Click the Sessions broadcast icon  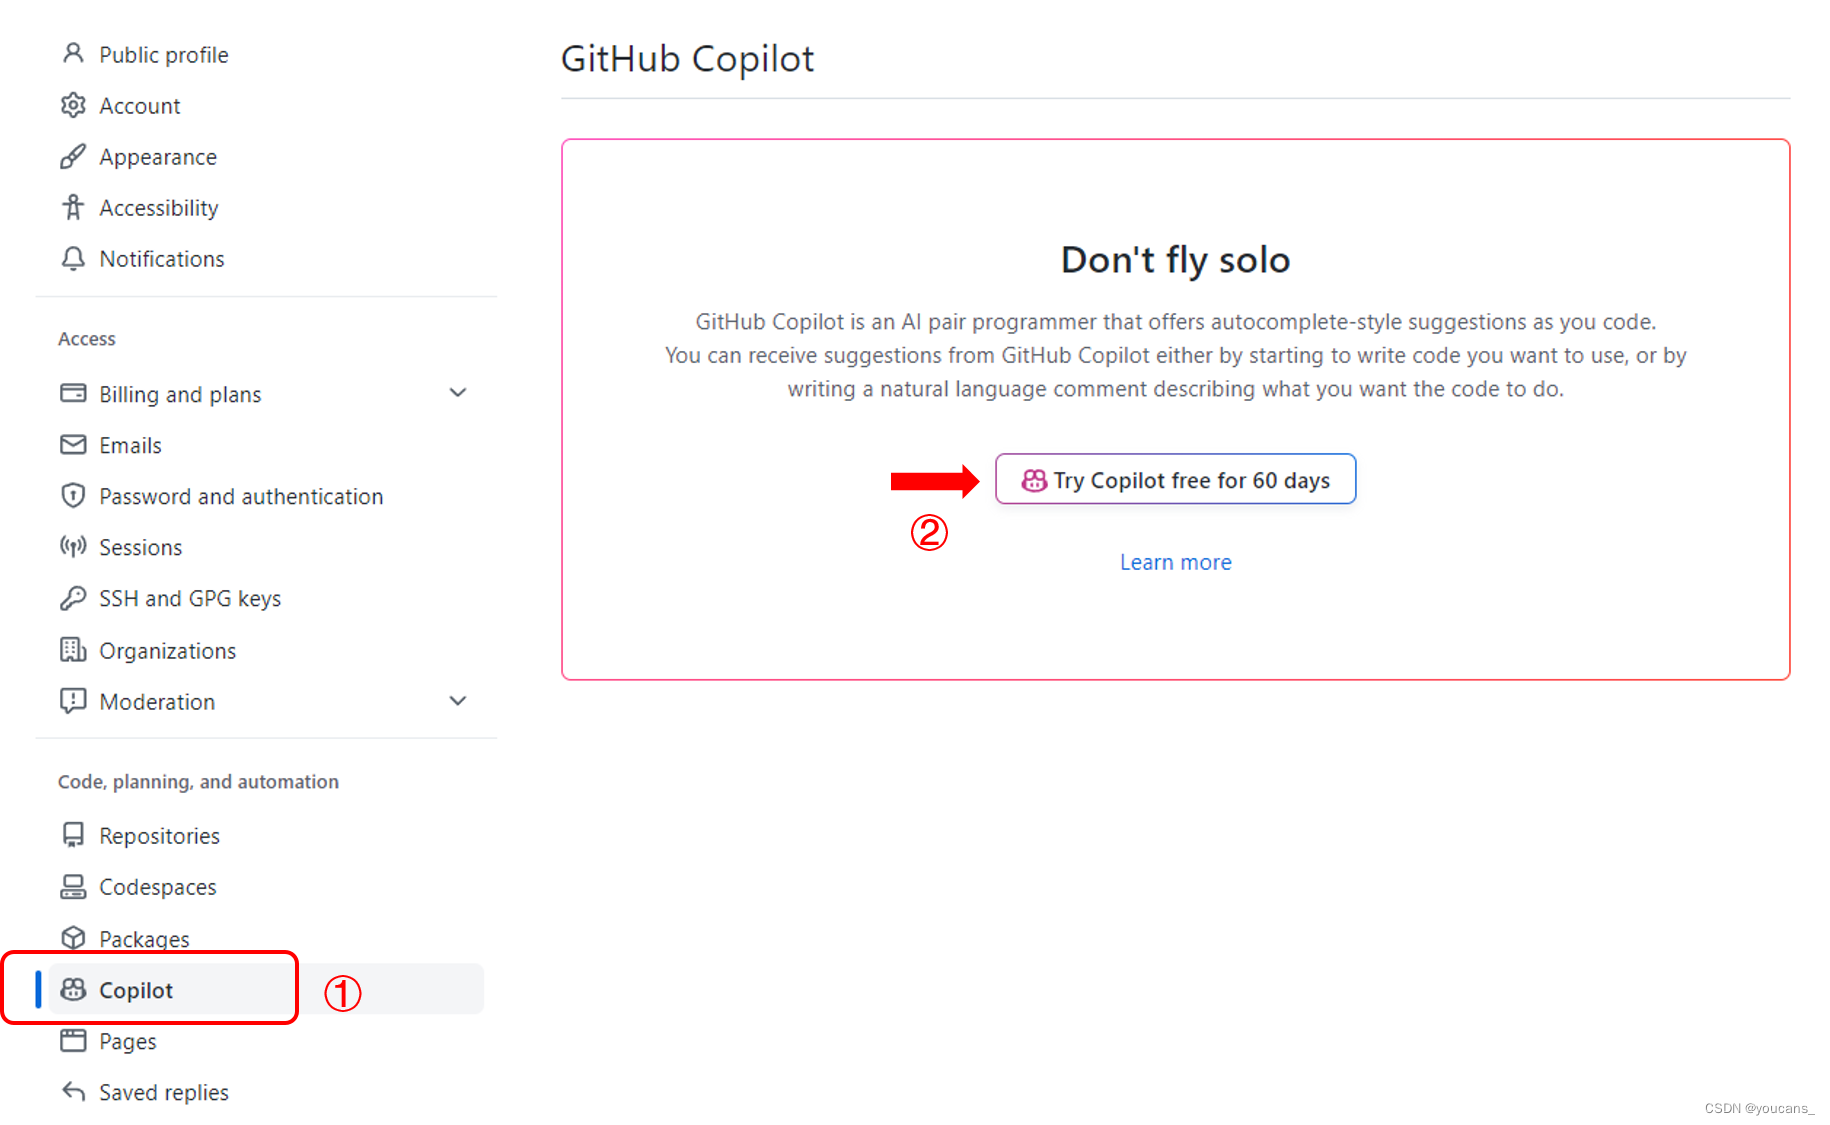pos(73,547)
